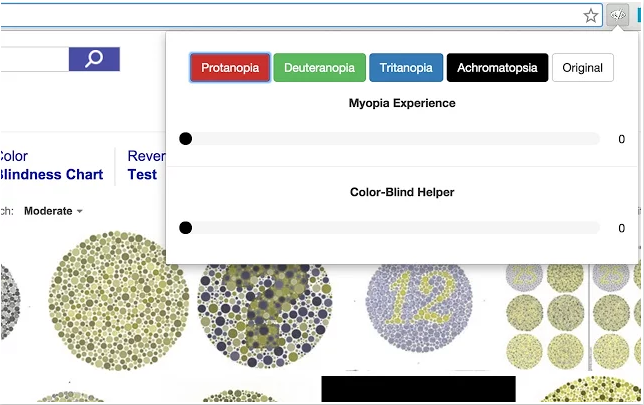The height and width of the screenshot is (405, 644).
Task: Click the Color-Blind Helper value 0
Action: [621, 228]
